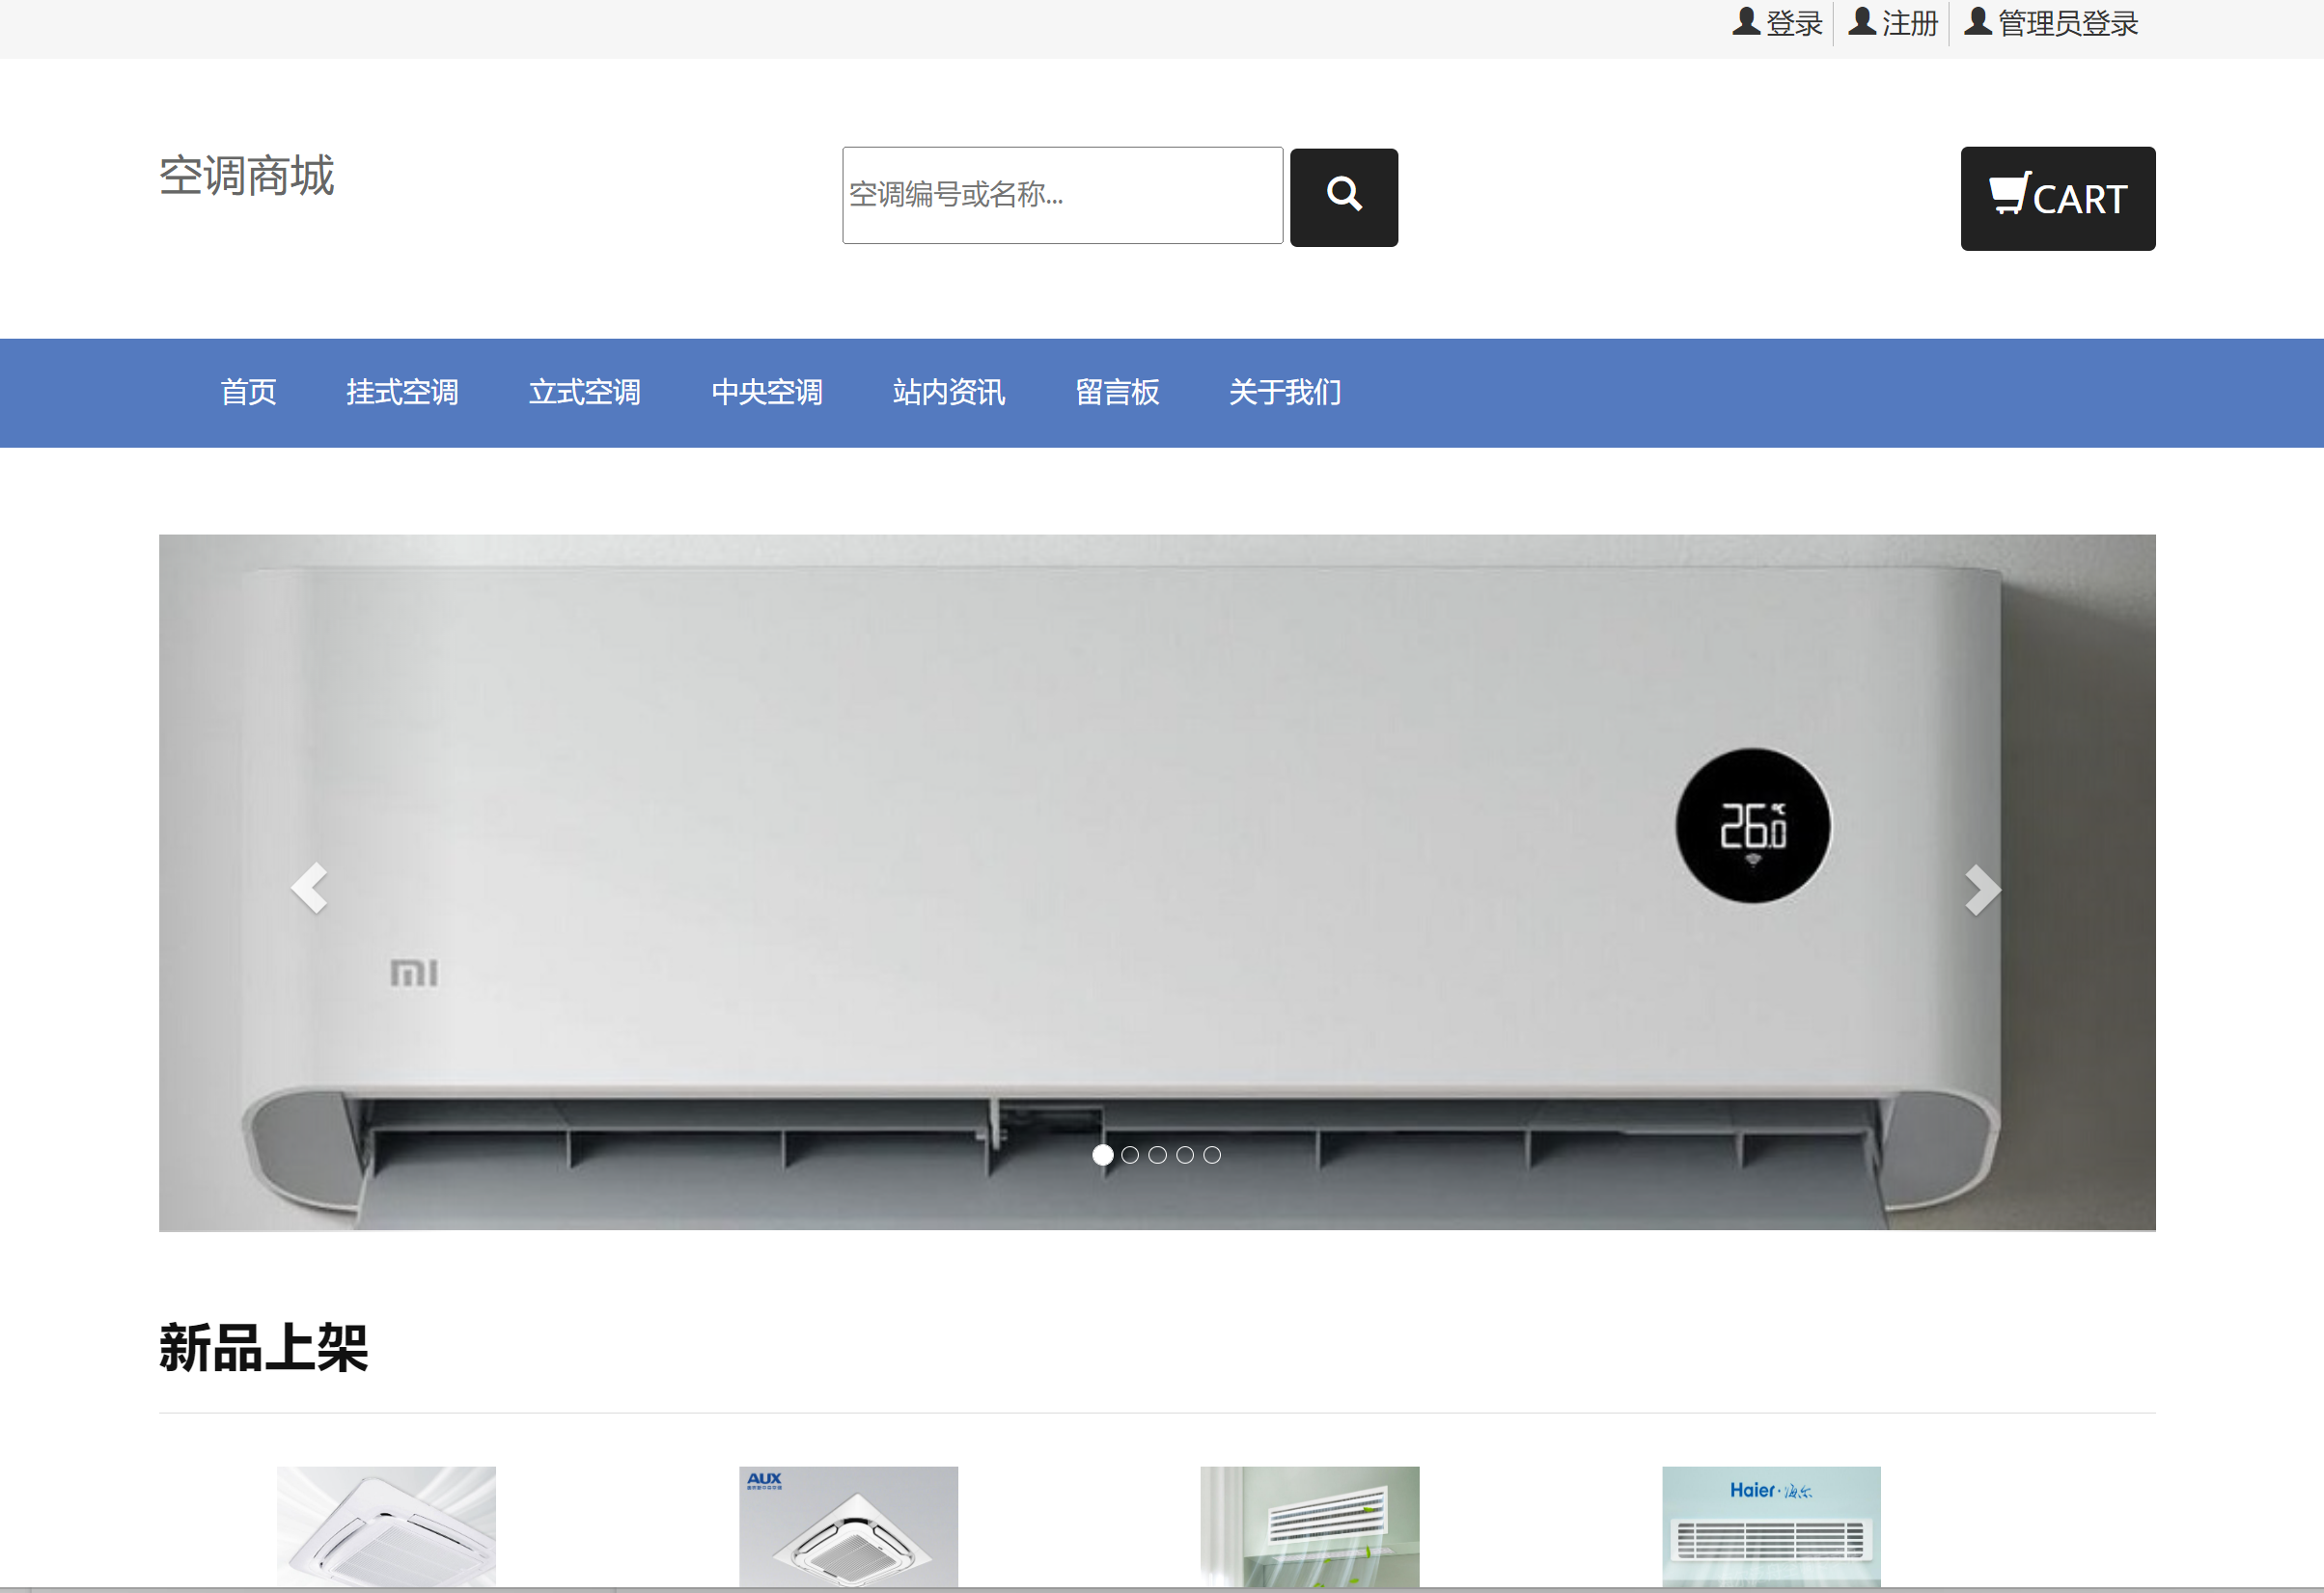Open the 站内资讯 section
The image size is (2324, 1593).
949,392
